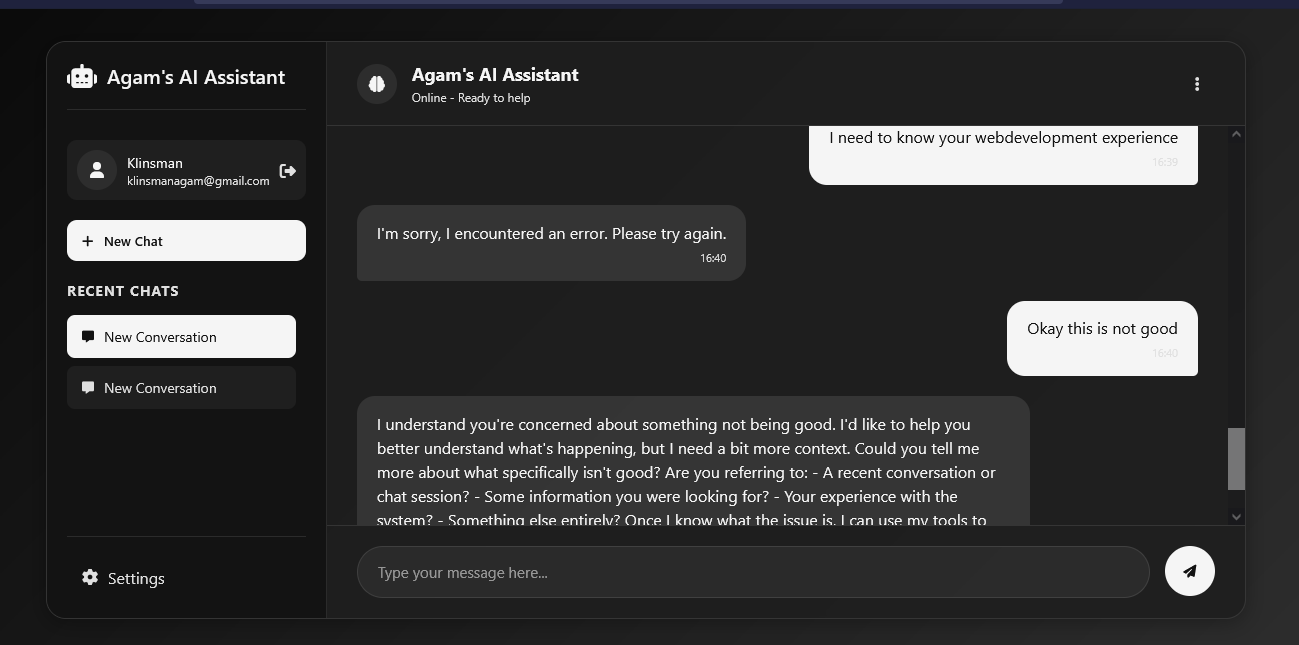Click the Settings gear icon
Viewport: 1299px width, 645px height.
90,578
